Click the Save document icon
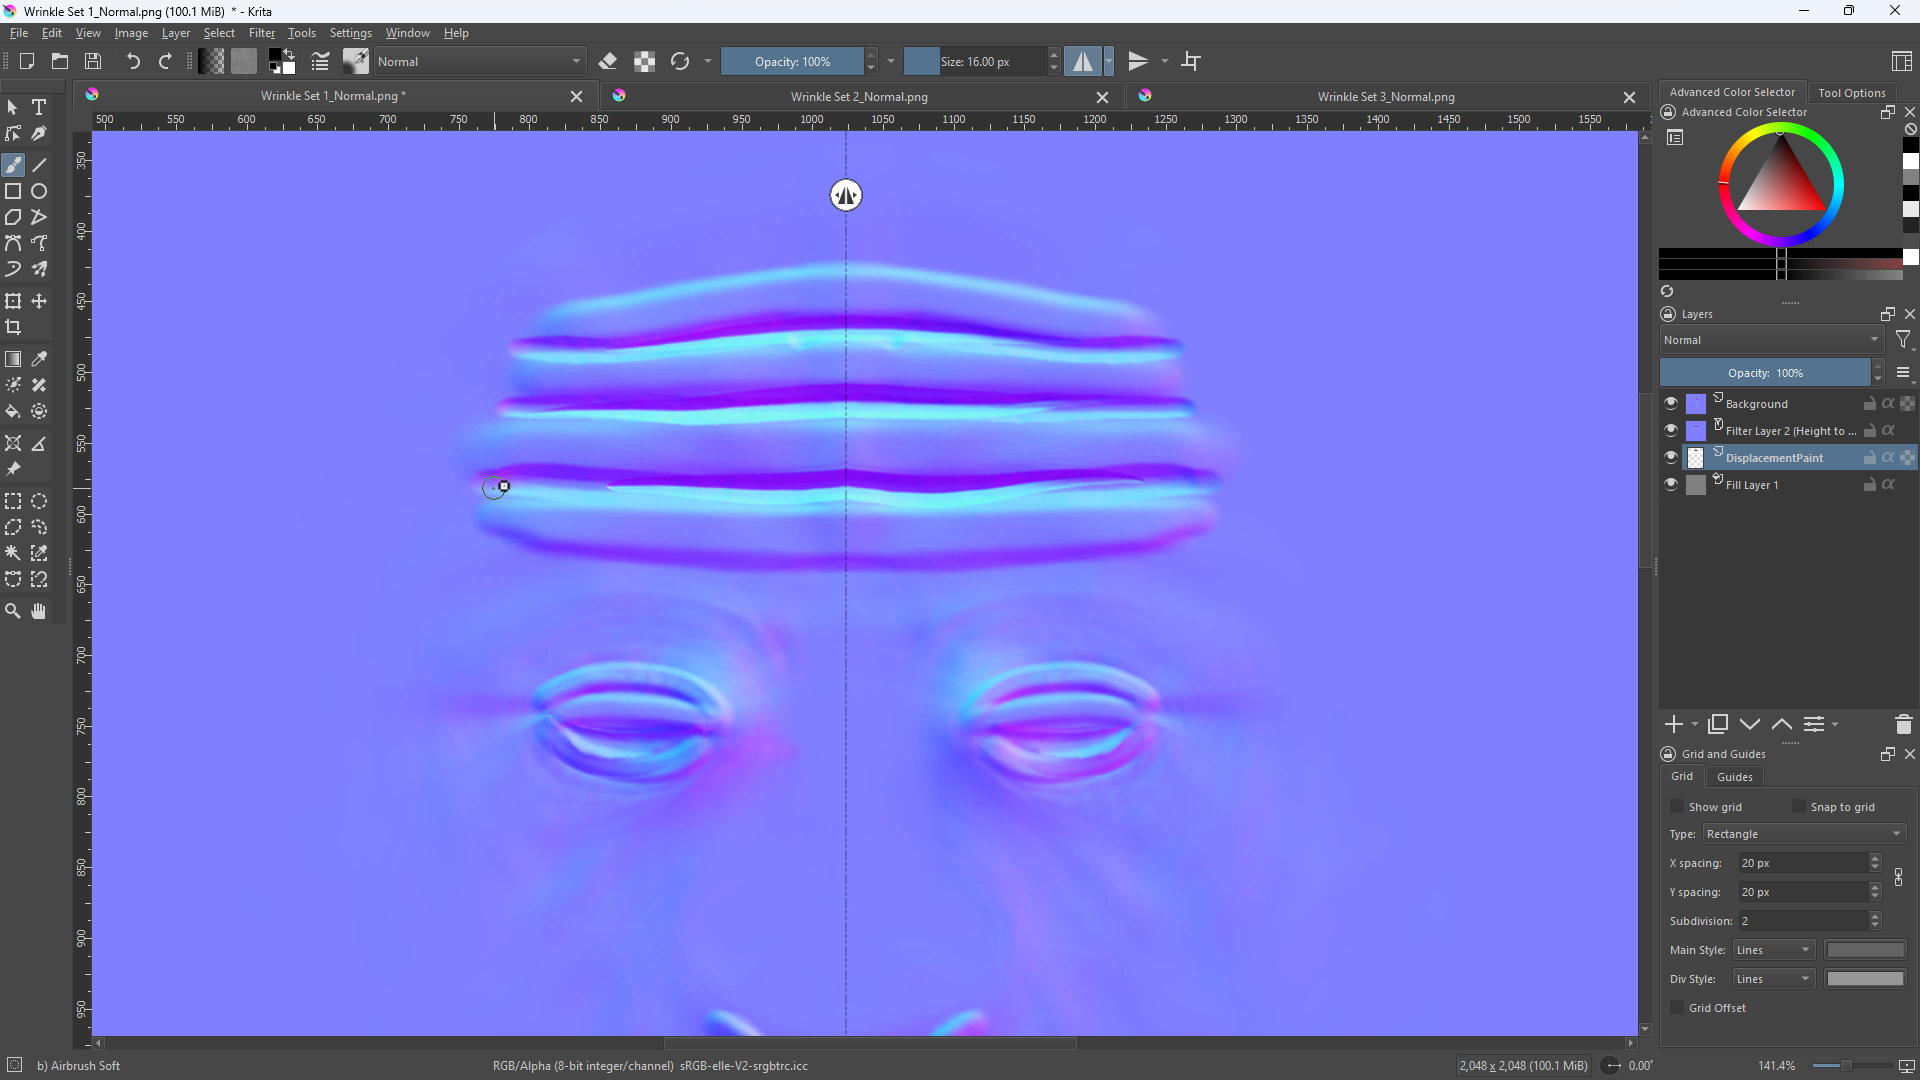 [x=93, y=61]
